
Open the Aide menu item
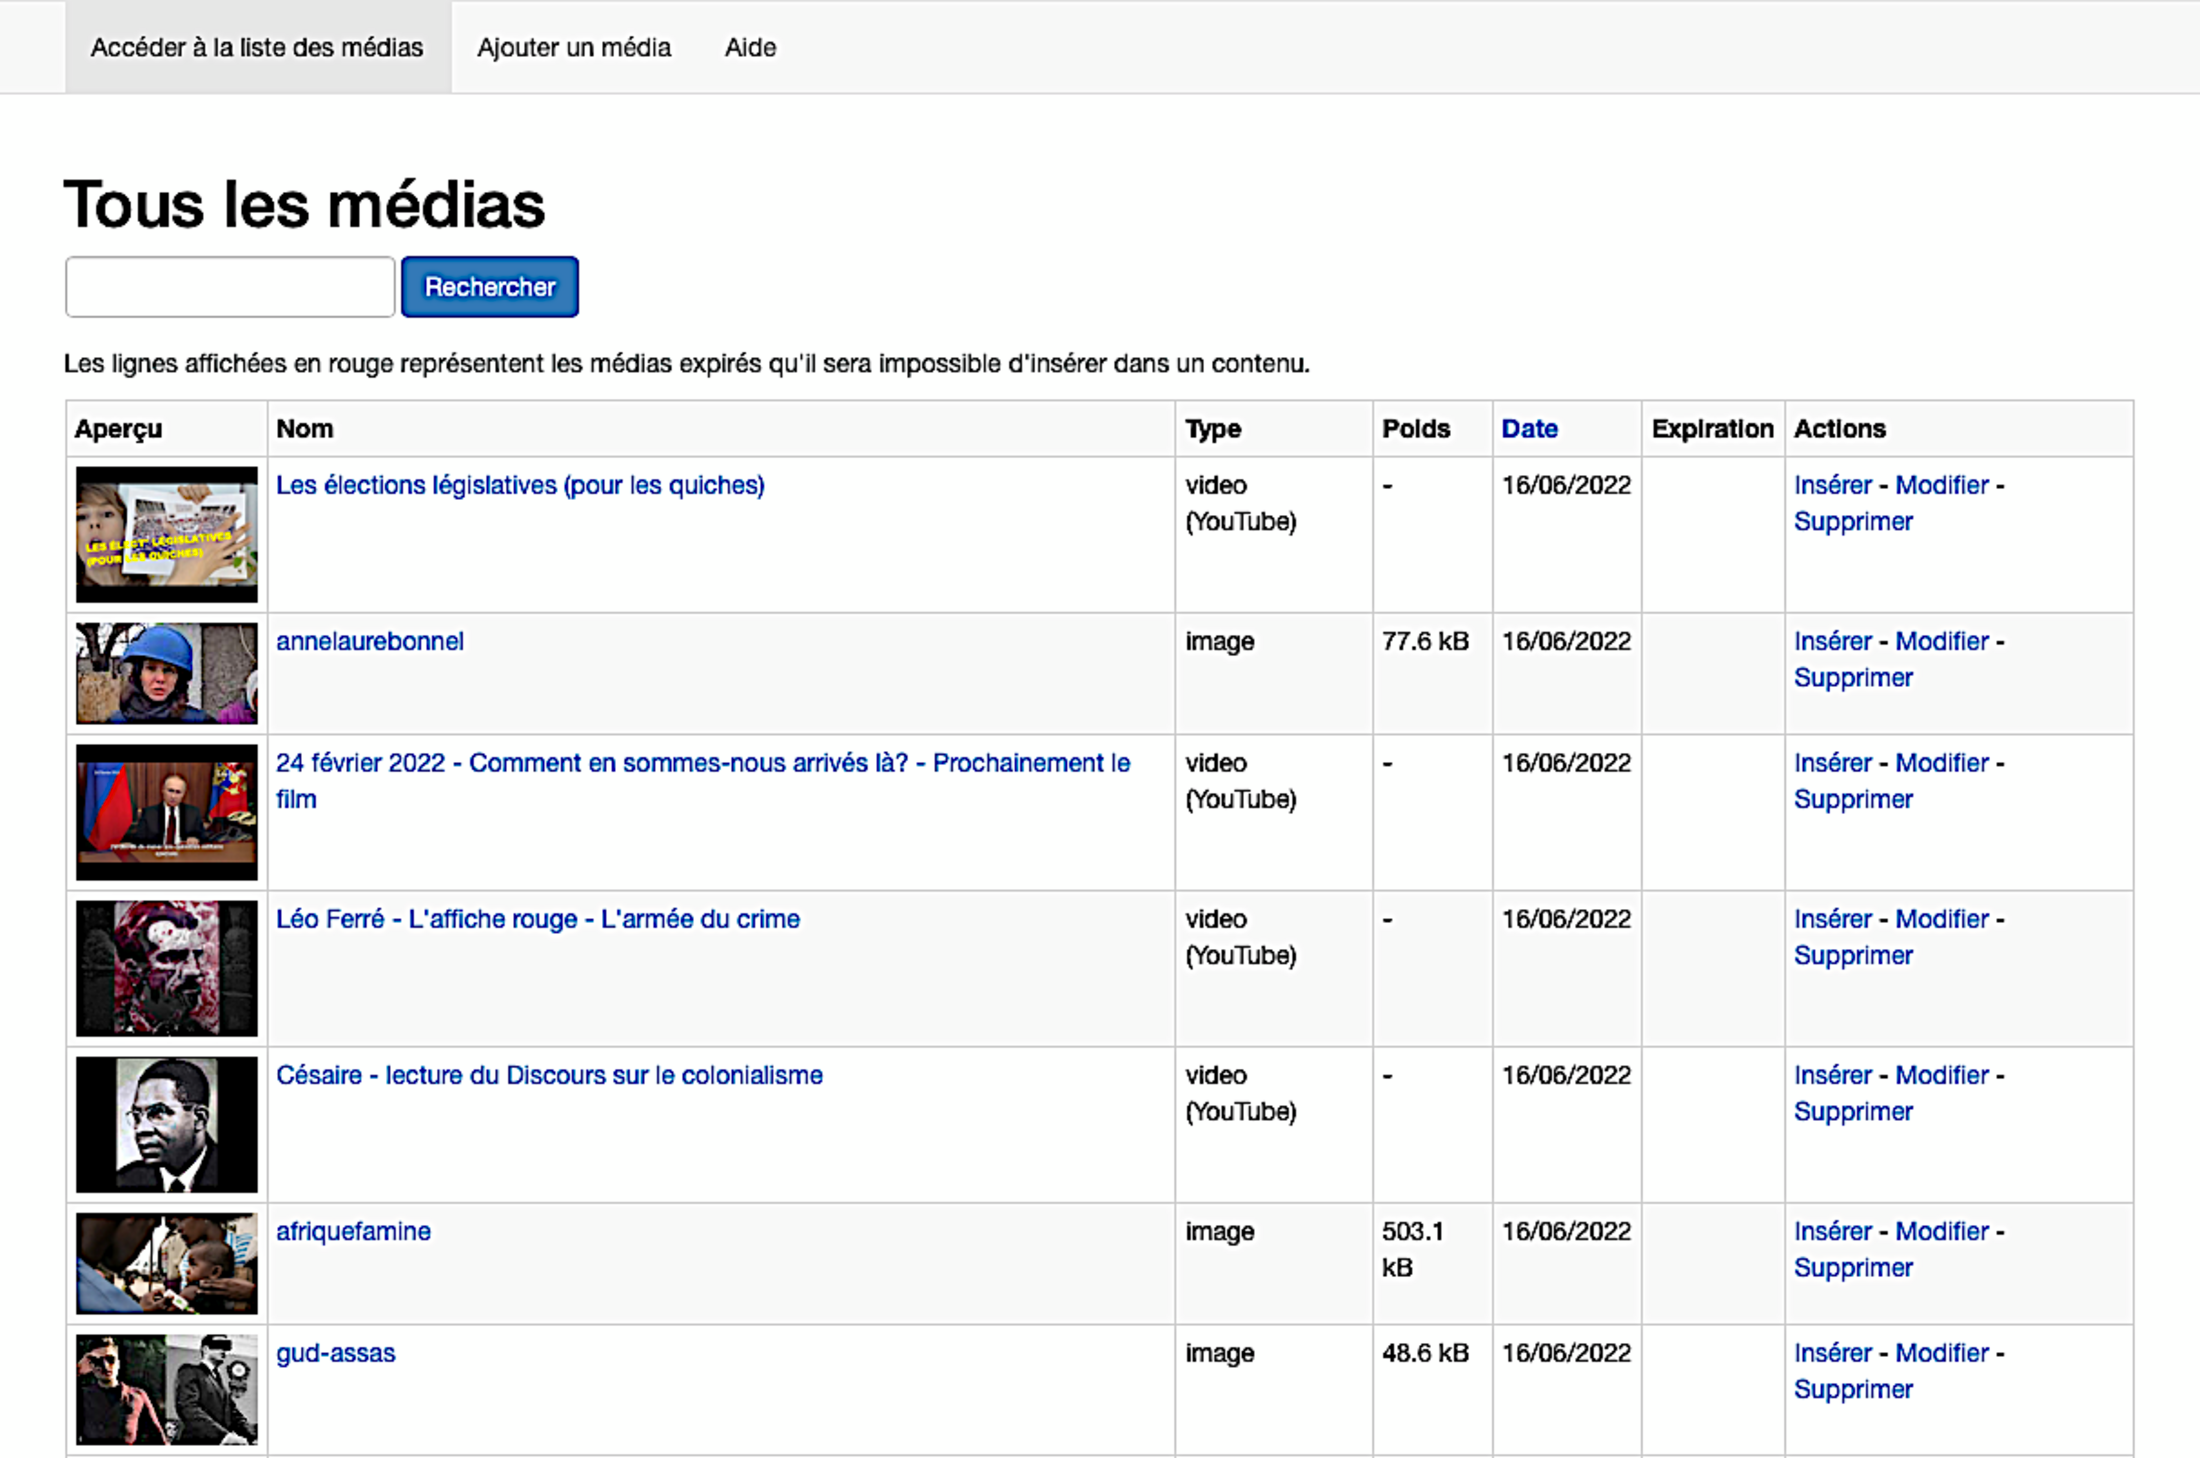click(x=750, y=47)
